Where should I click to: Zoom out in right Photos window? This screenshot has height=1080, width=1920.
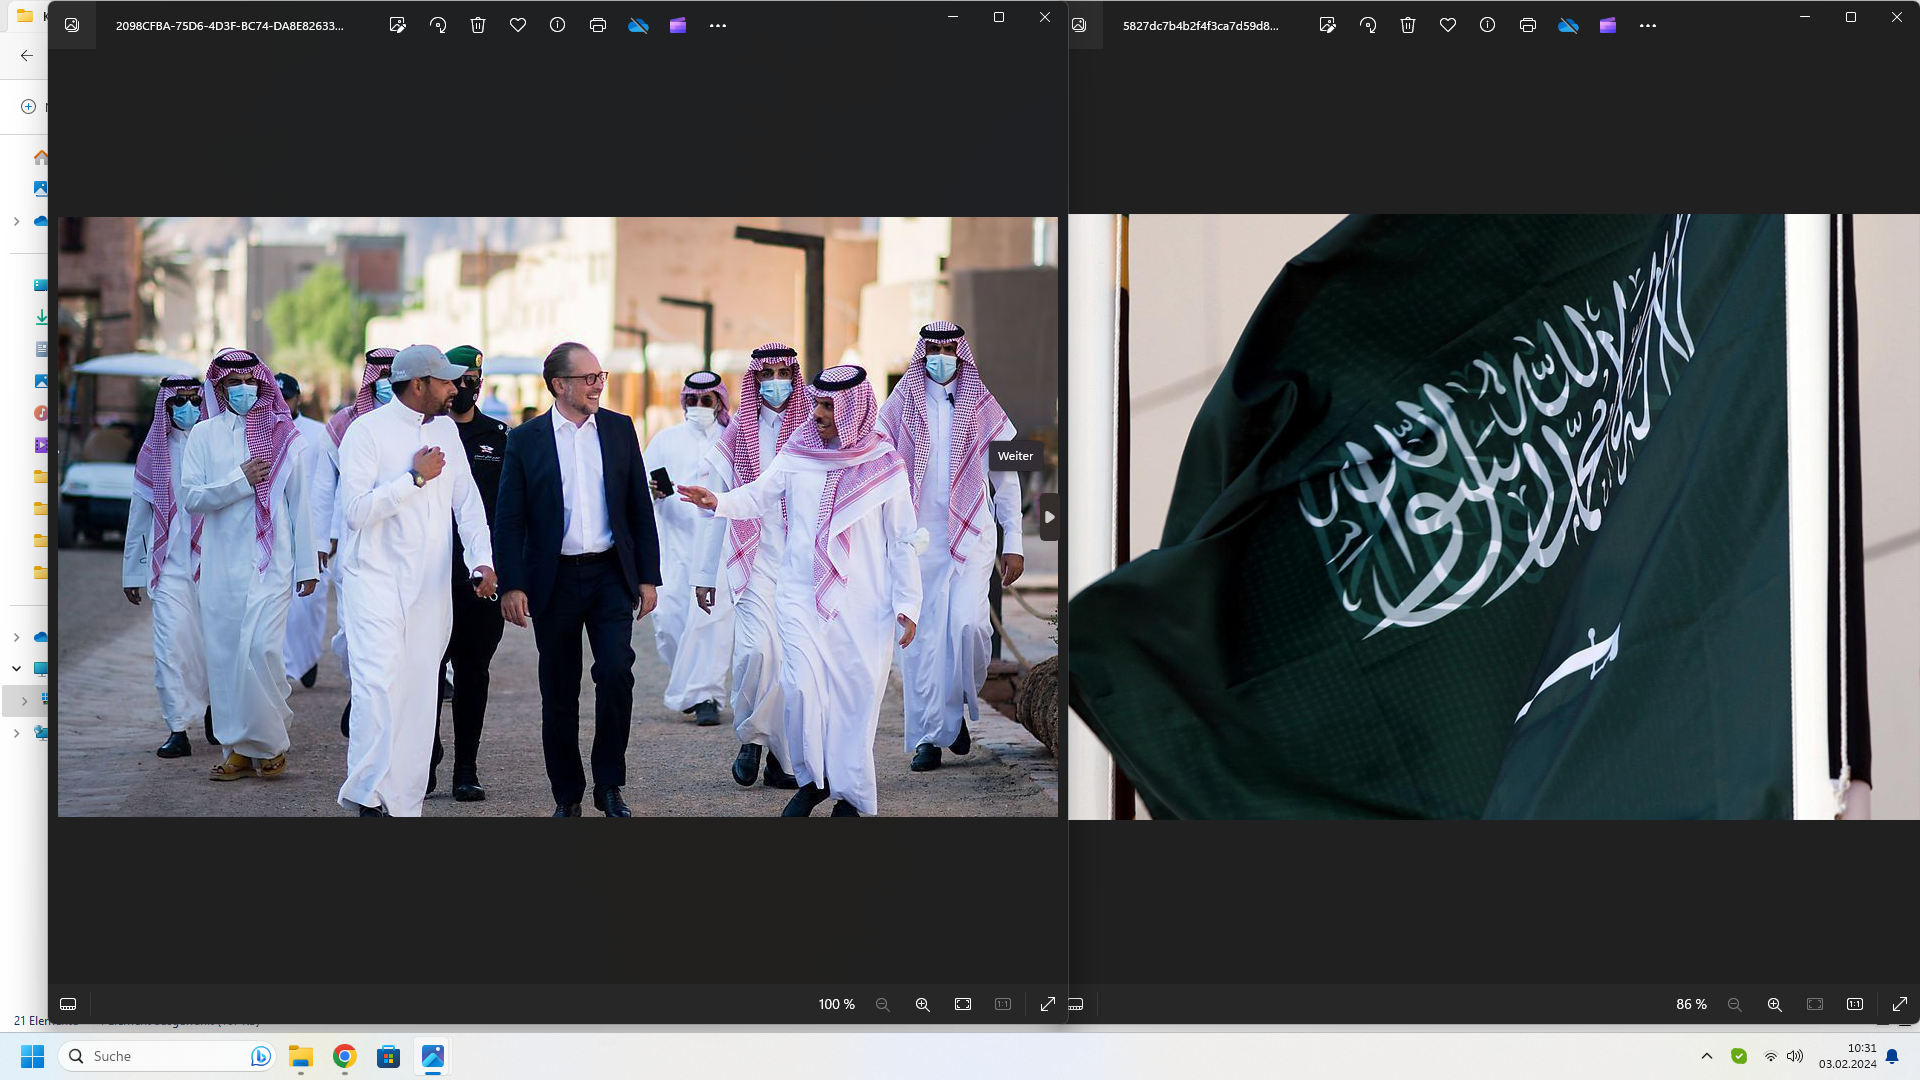(x=1735, y=1004)
